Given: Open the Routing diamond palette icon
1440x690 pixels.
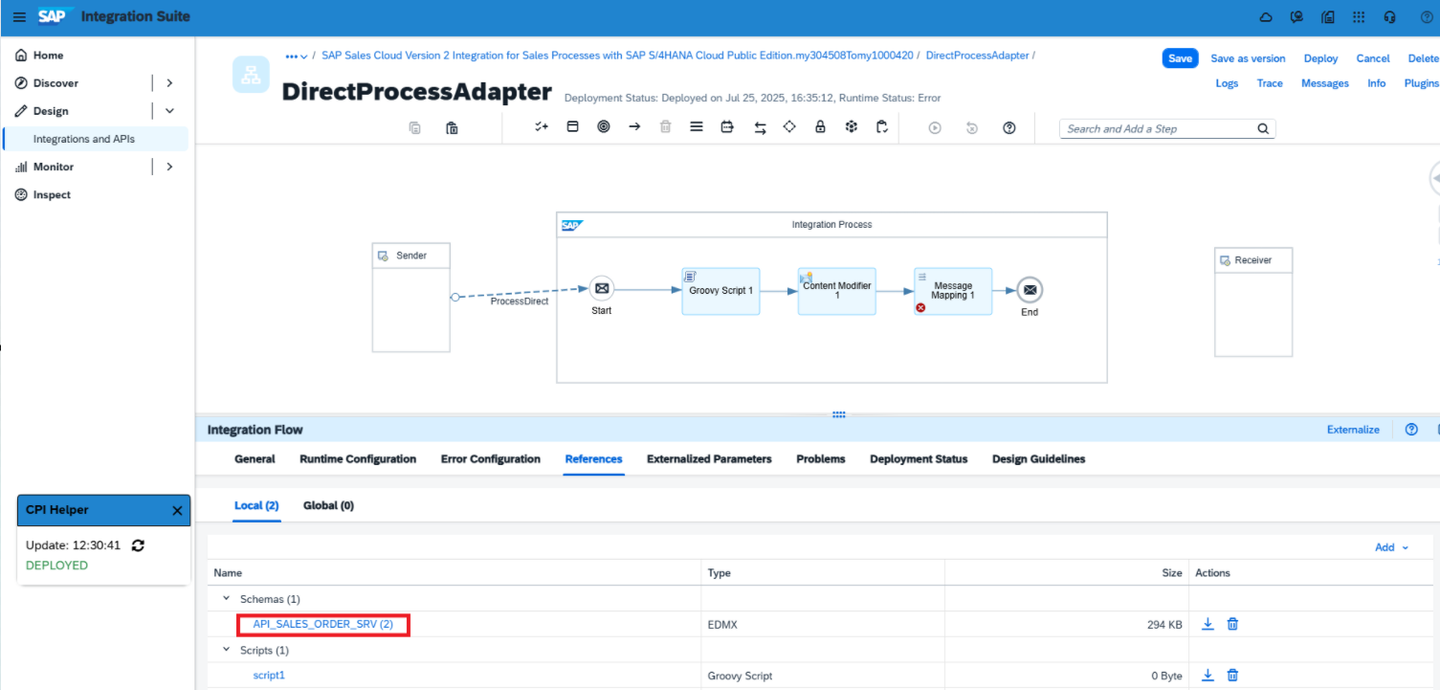Looking at the screenshot, I should point(789,127).
